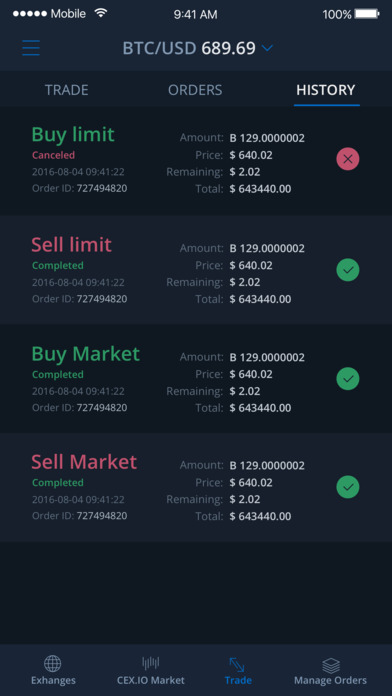Select the HISTORY tab
392x696 pixels.
click(326, 90)
